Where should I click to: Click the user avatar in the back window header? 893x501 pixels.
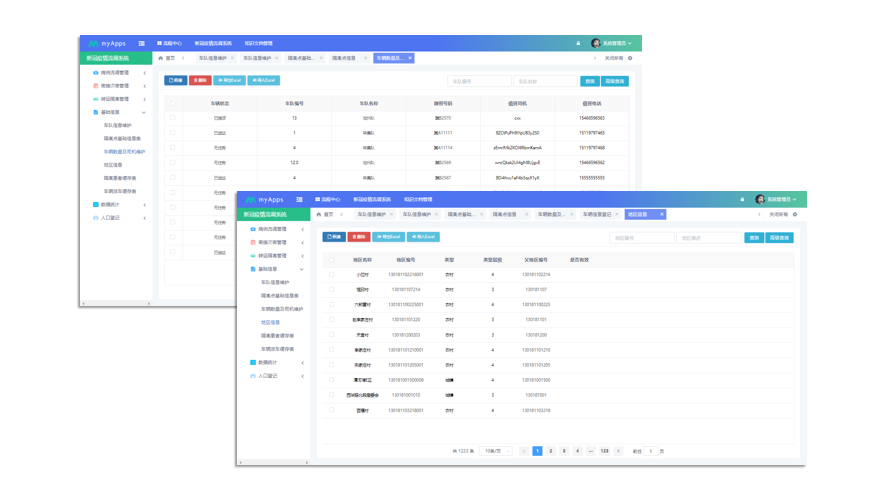596,43
